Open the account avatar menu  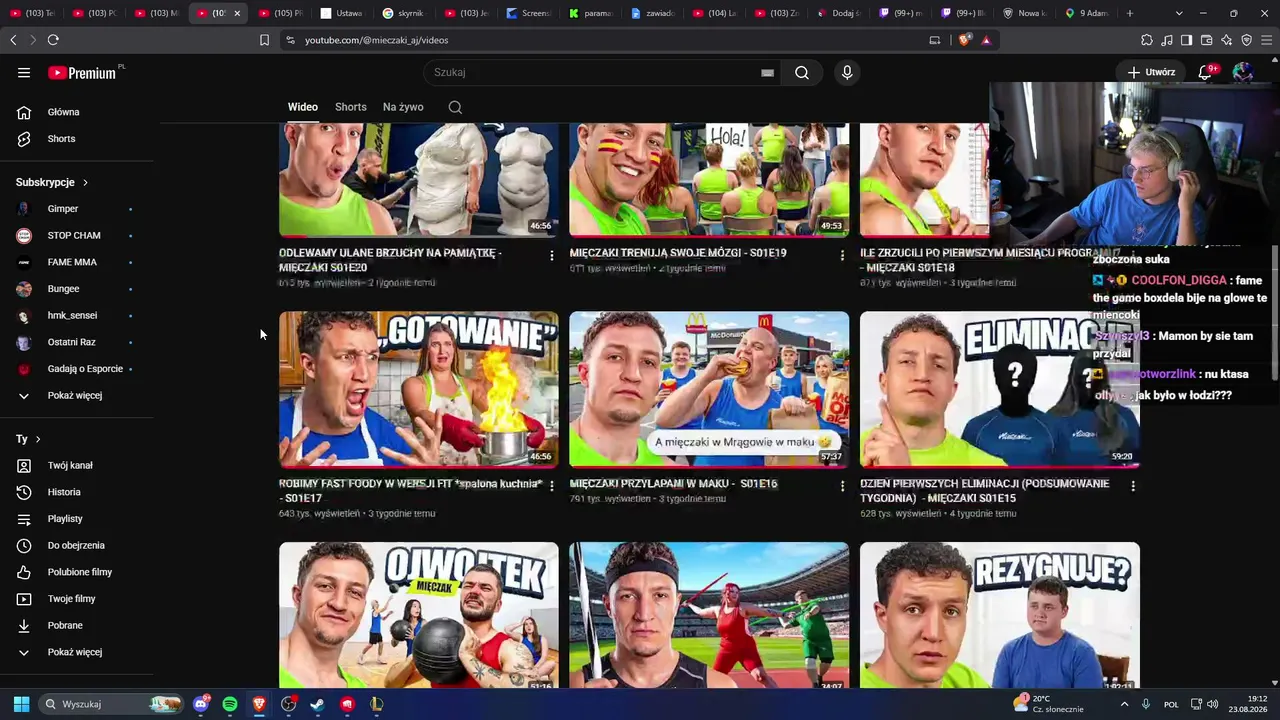pos(1243,72)
